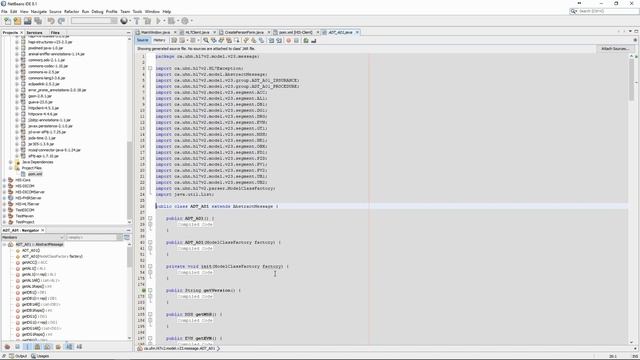Close the Navigator panel tab
Viewport: 640px width, 360px height.
(43, 230)
